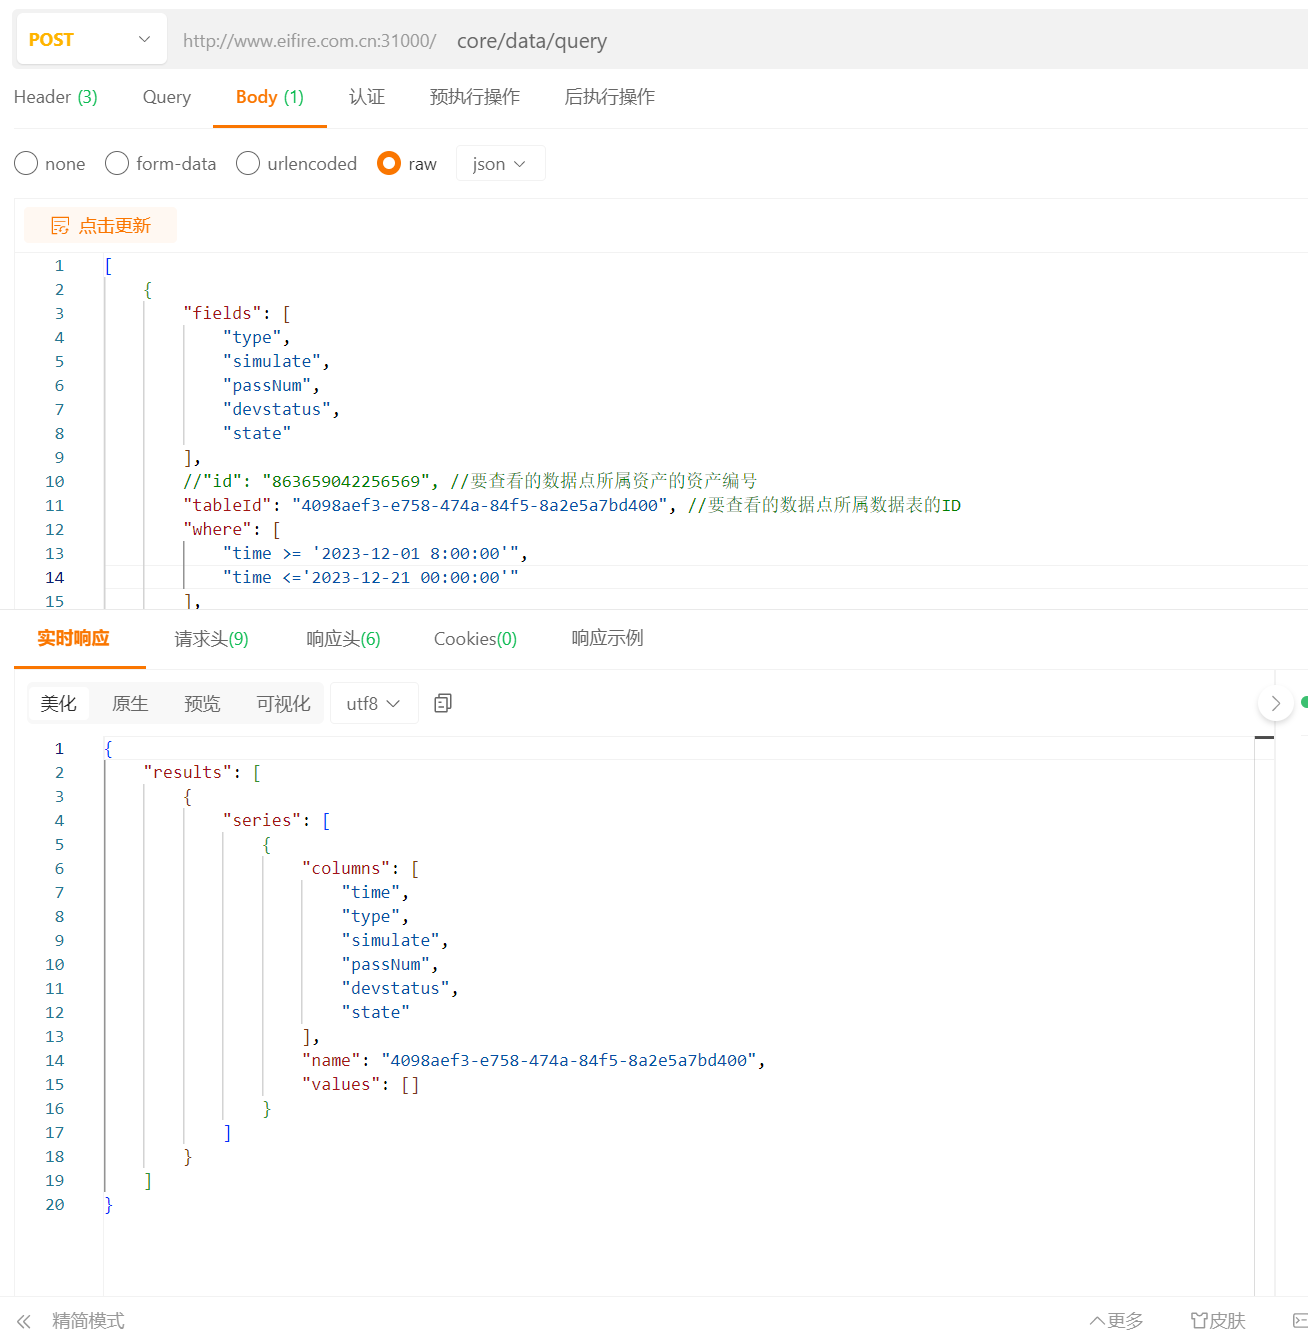Click 精简模式 in the status bar
1308x1340 pixels.
88,1321
